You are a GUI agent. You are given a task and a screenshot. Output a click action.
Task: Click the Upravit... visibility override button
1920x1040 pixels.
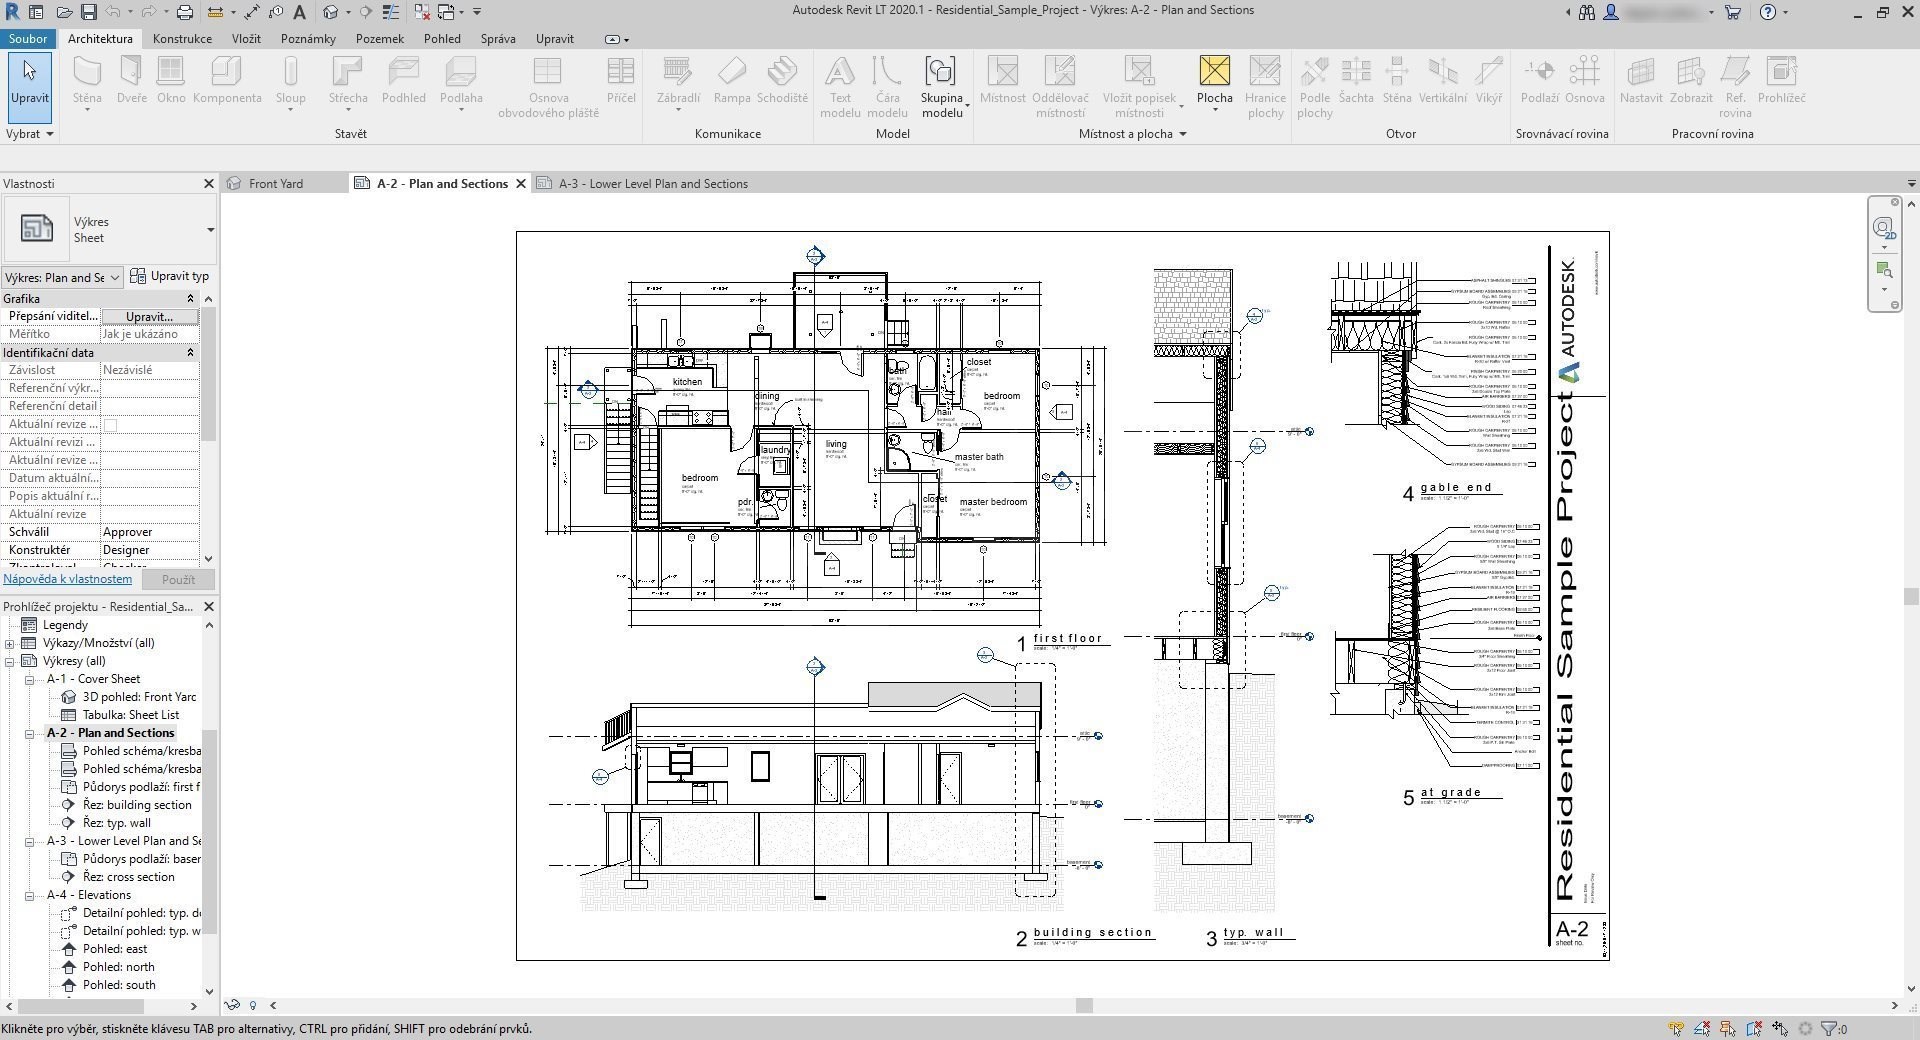click(x=149, y=317)
